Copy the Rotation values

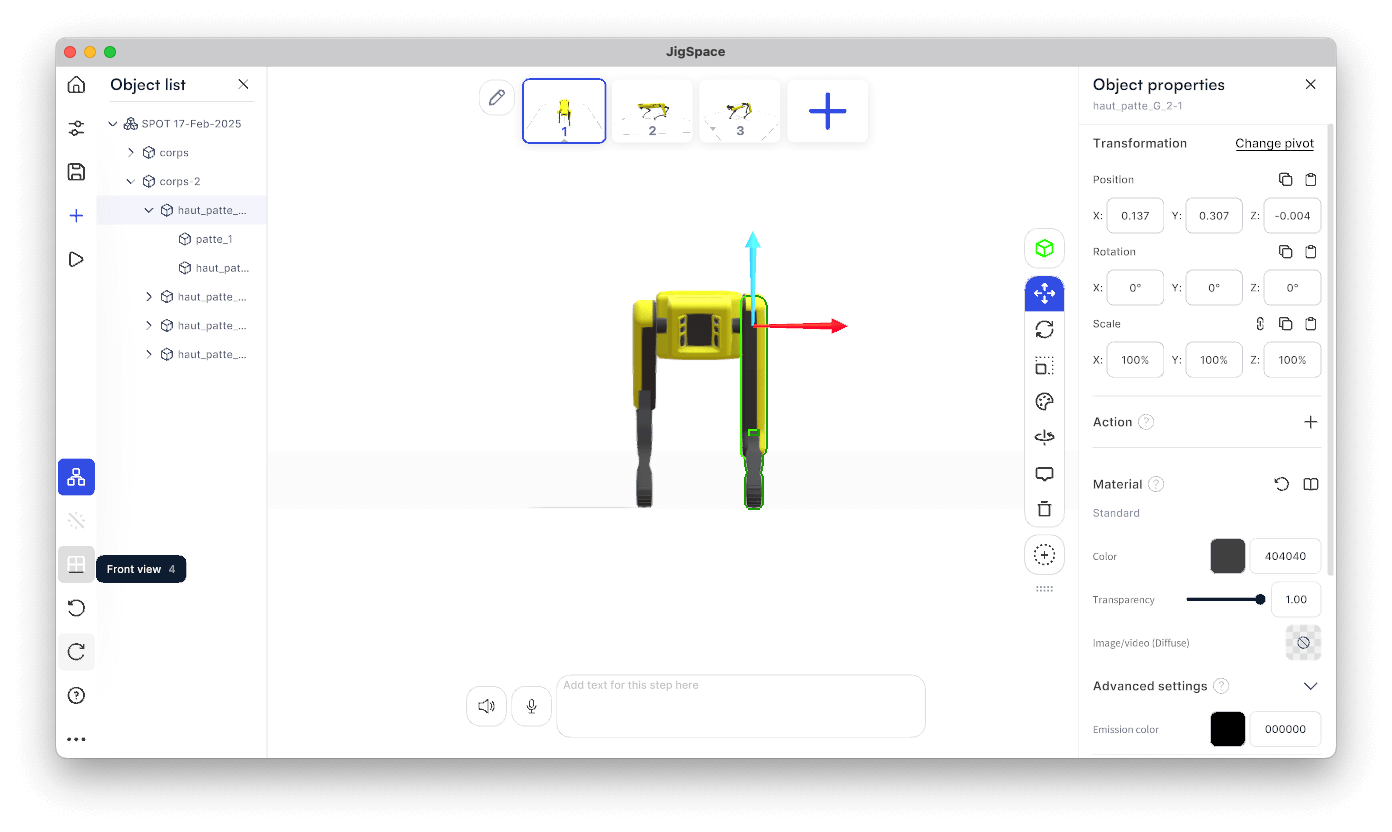[x=1285, y=252]
